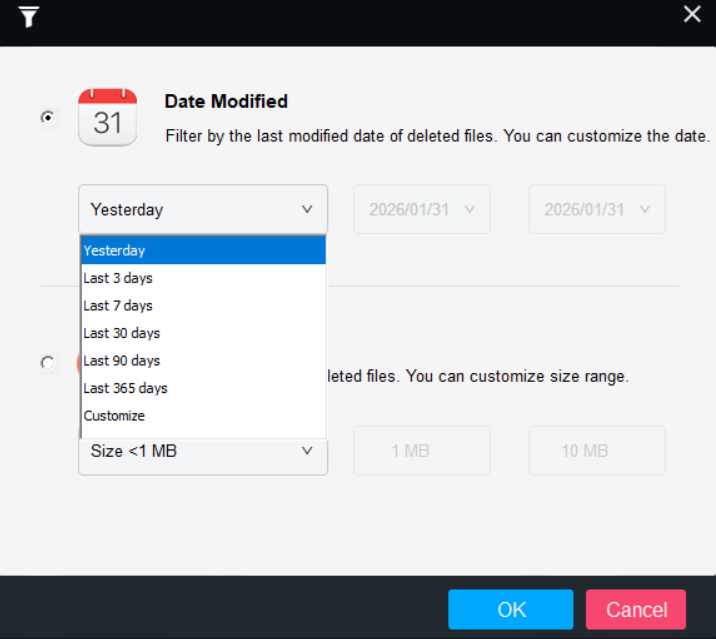This screenshot has height=639, width=716.
Task: Choose Last 7 days option
Action: (203, 305)
